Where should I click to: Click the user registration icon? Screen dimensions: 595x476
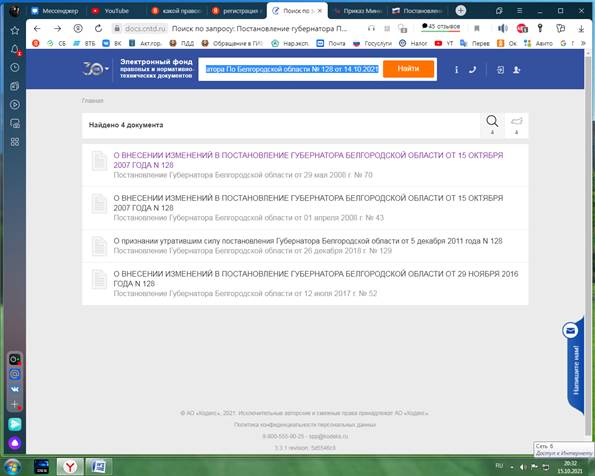(516, 70)
